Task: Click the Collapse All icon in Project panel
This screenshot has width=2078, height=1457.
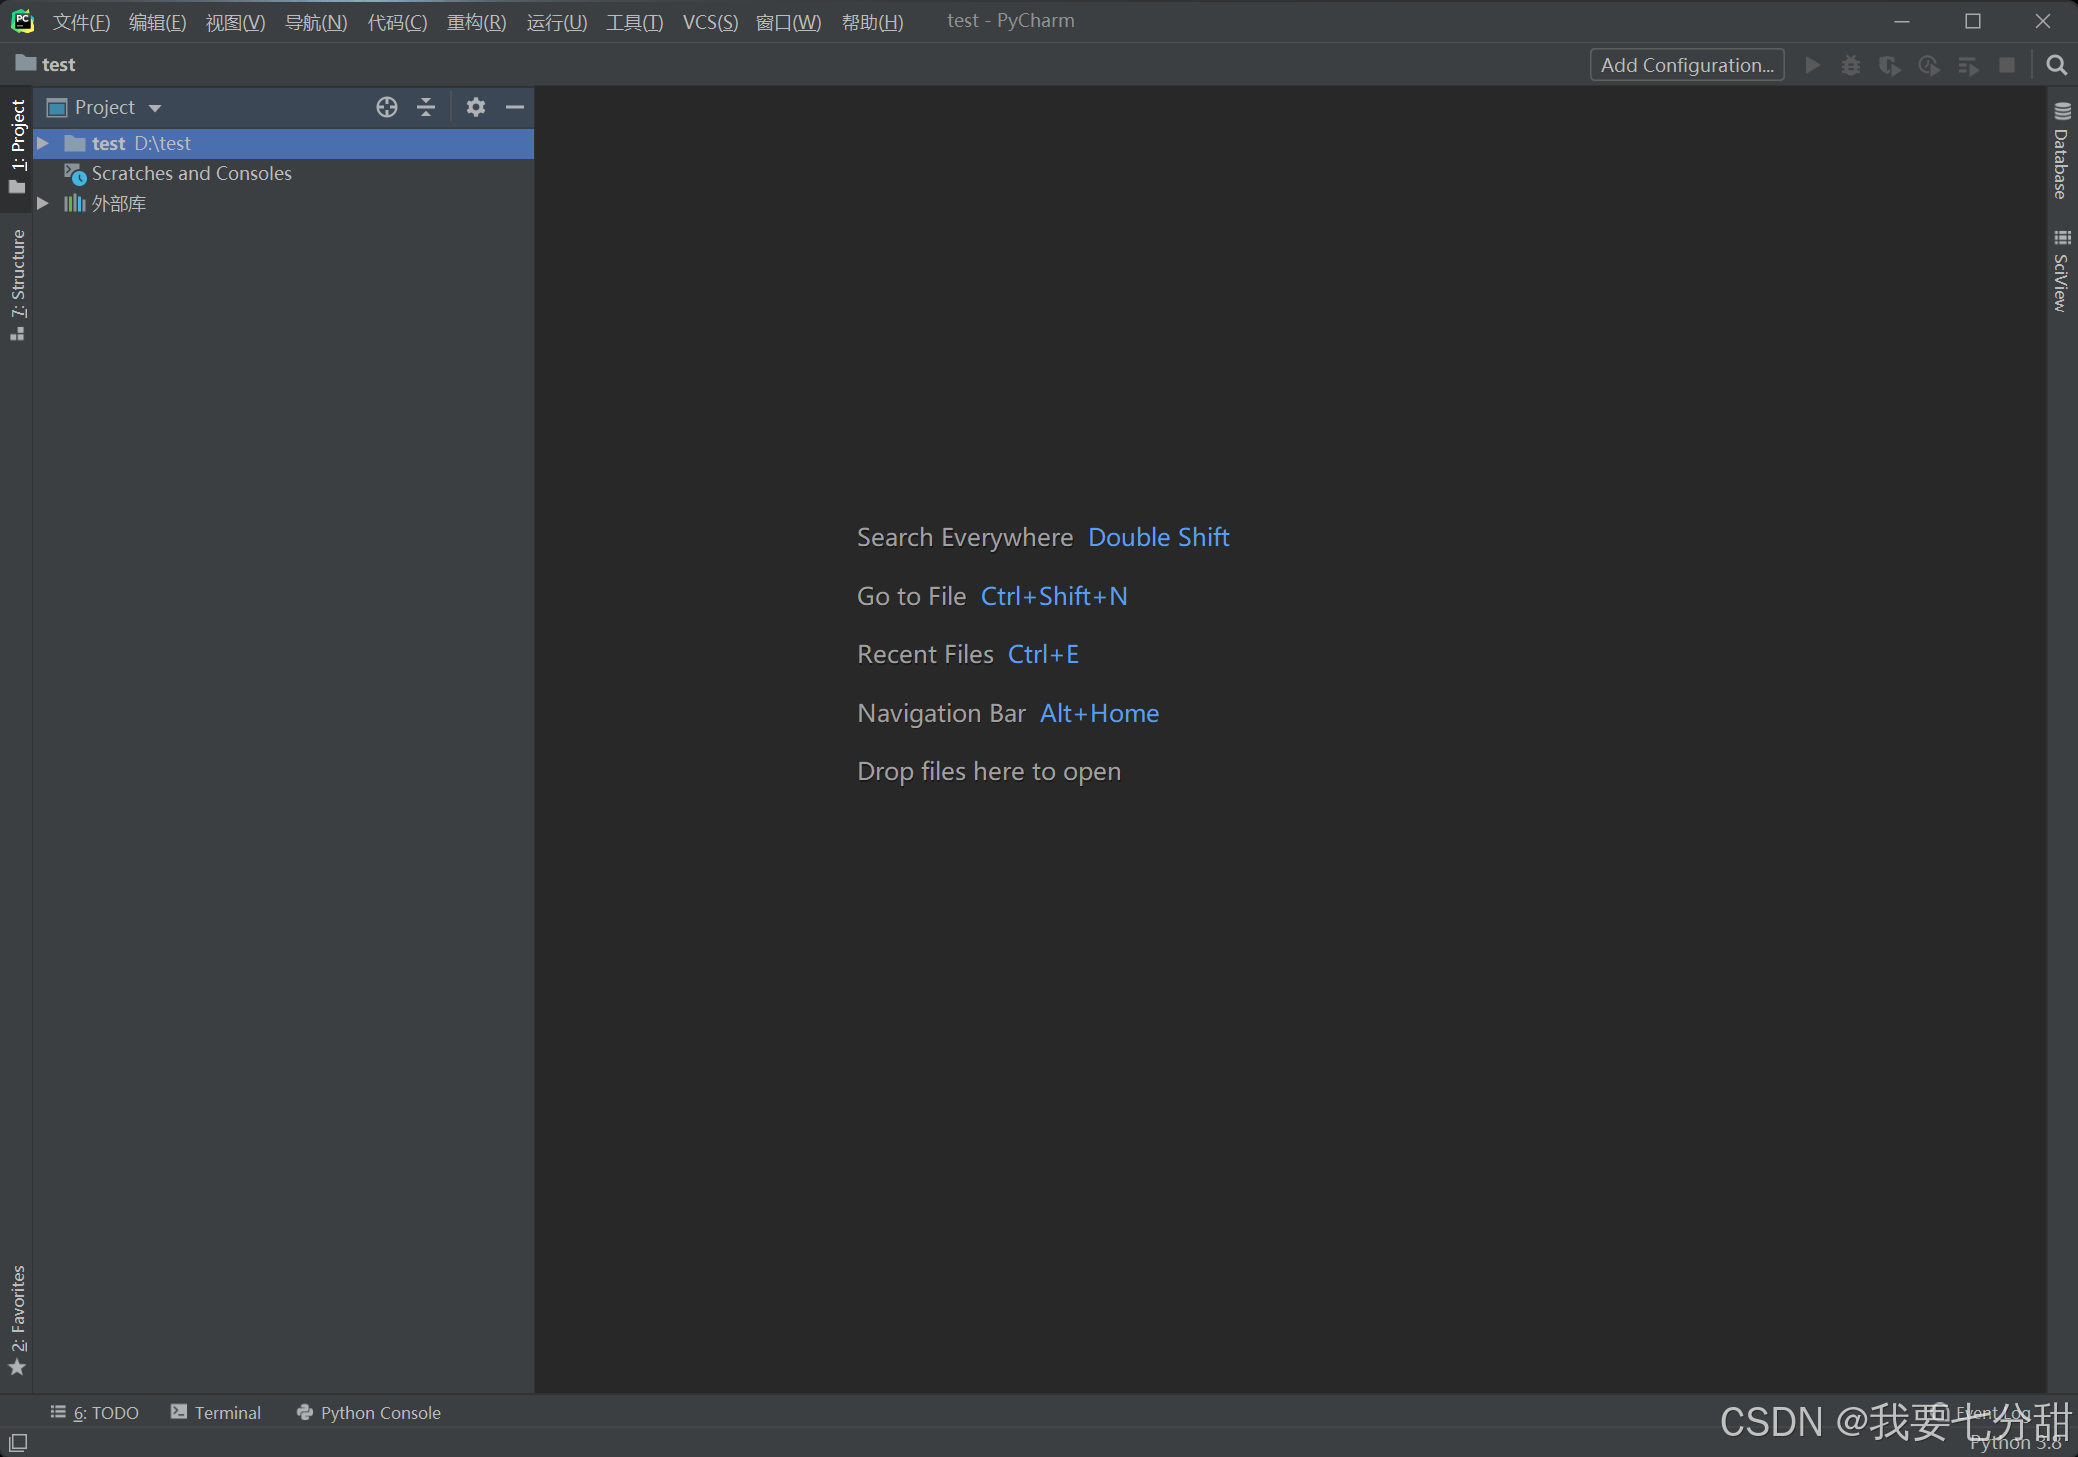Action: [x=426, y=107]
